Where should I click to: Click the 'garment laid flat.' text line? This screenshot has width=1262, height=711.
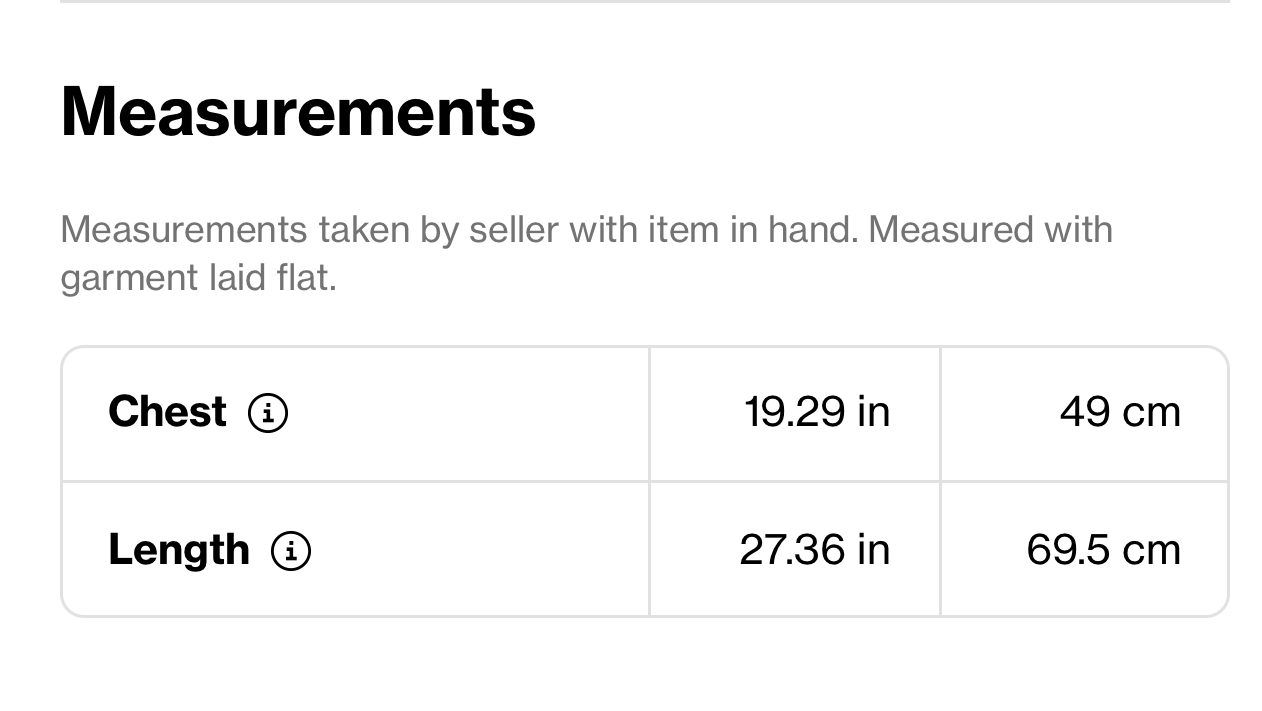click(x=198, y=278)
